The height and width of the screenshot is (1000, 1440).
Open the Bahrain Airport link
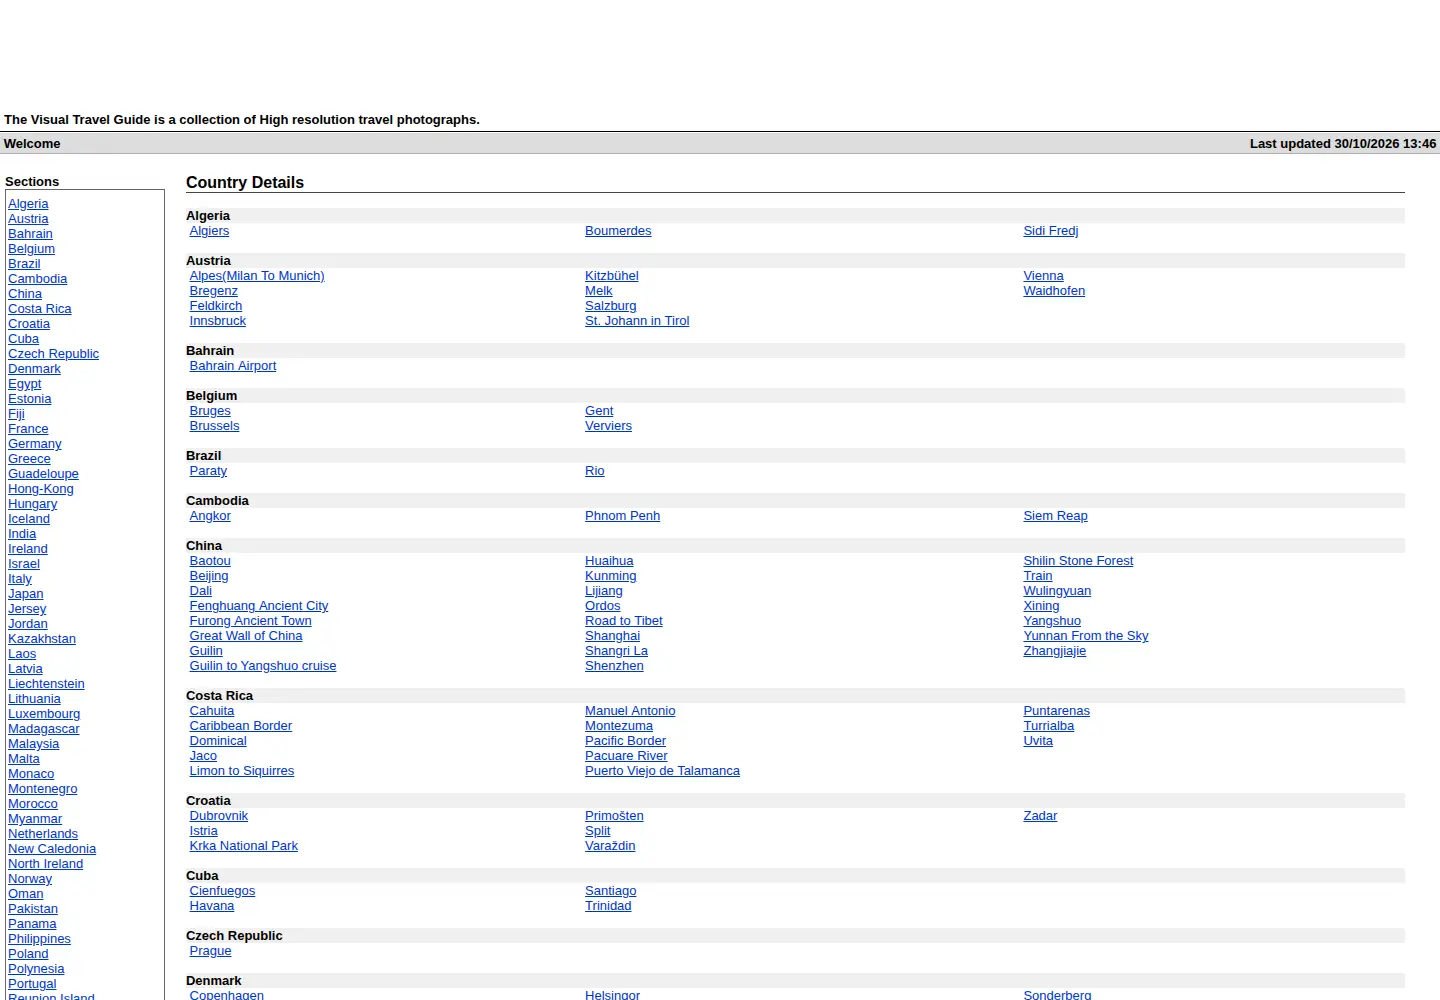(233, 366)
